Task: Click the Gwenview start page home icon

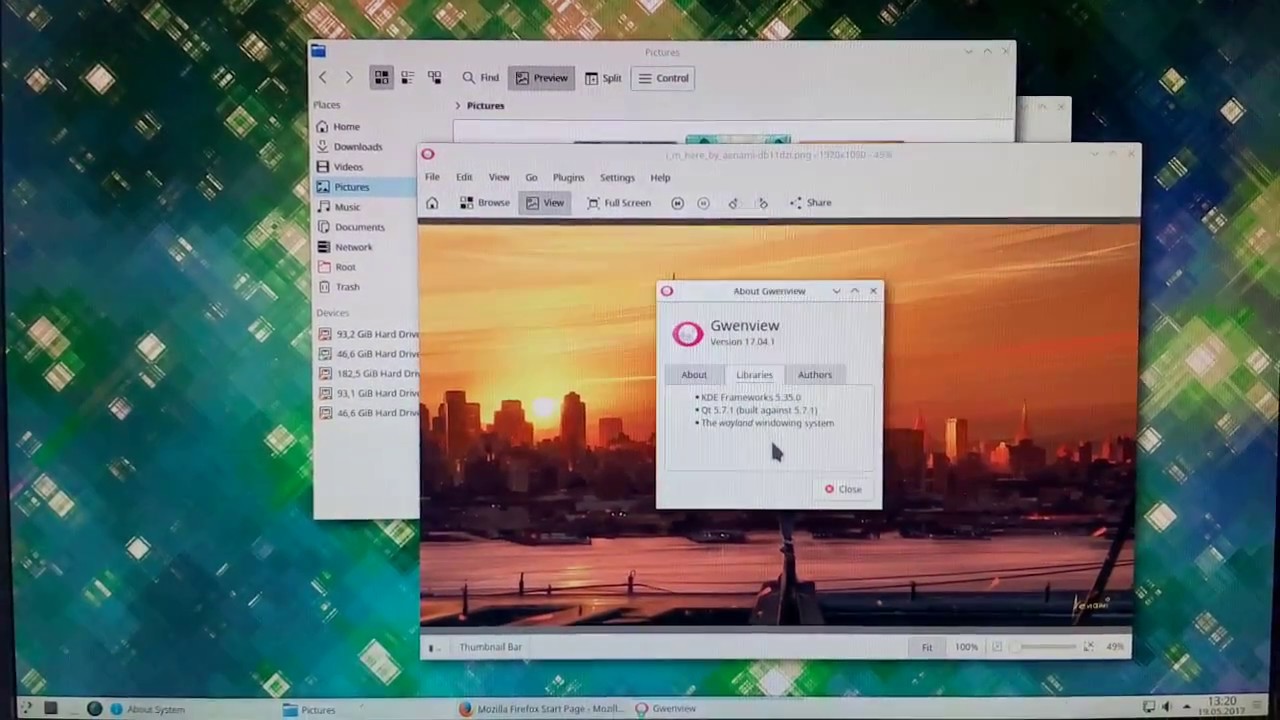Action: tap(432, 203)
